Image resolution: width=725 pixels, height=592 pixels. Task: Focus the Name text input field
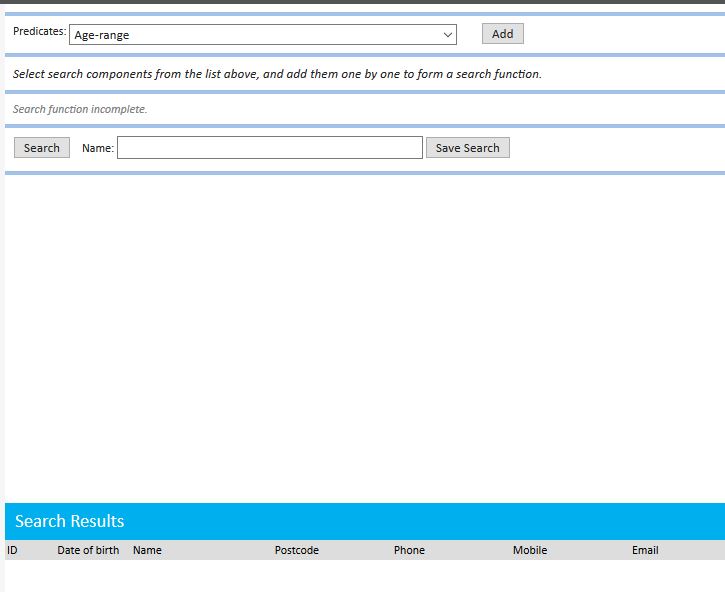(269, 148)
